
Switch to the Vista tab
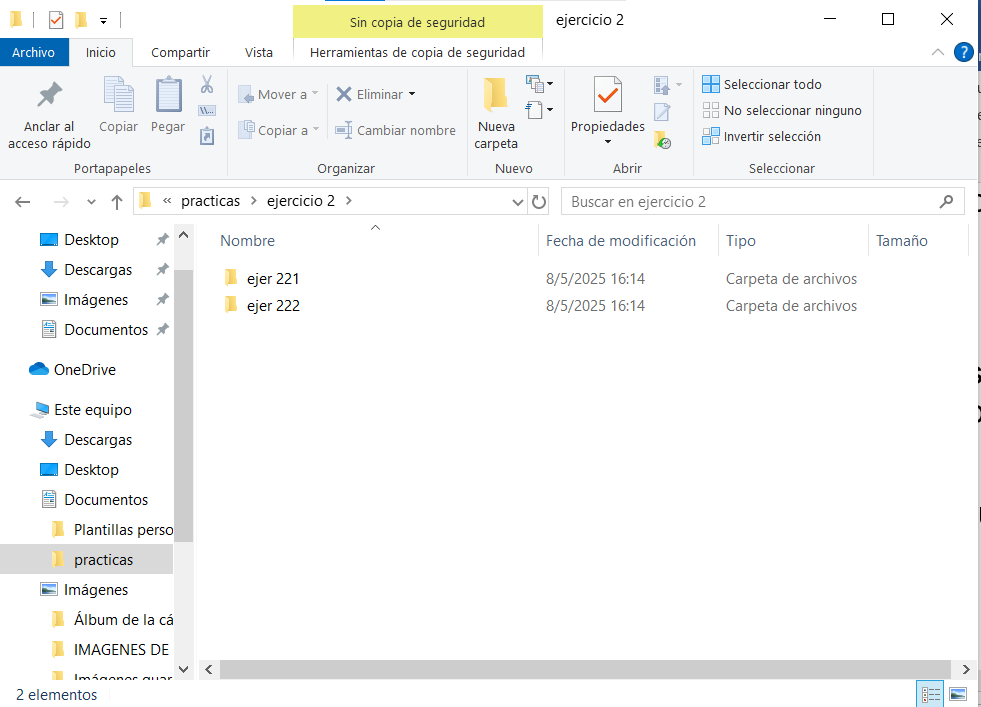[259, 53]
